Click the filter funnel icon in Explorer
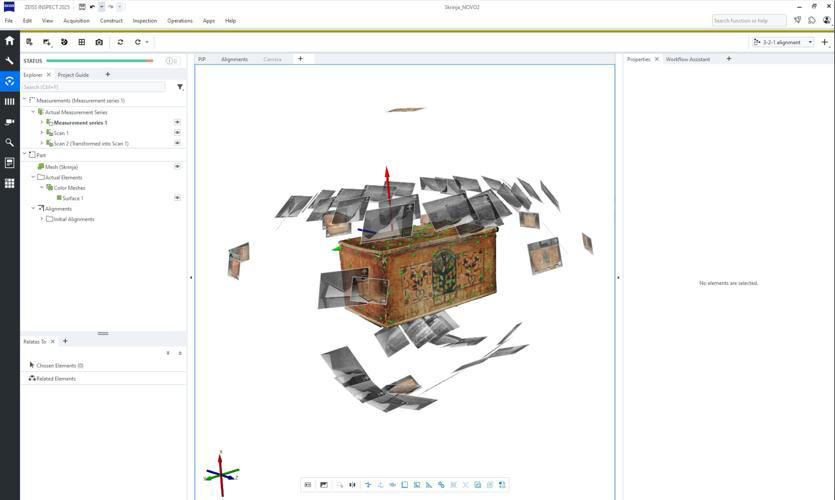The height and width of the screenshot is (500, 835). click(180, 87)
